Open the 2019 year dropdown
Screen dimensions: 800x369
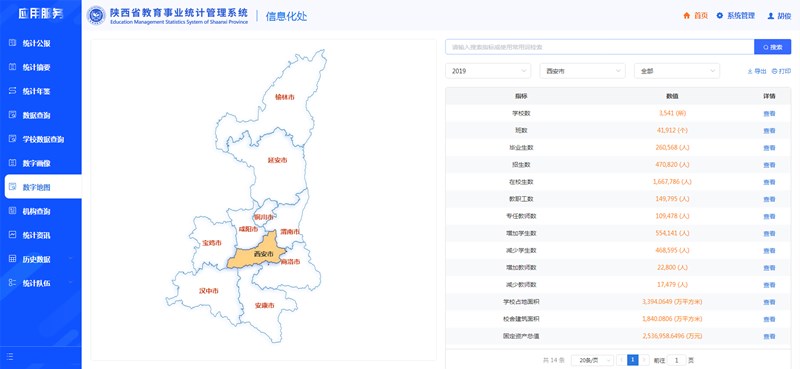point(488,71)
